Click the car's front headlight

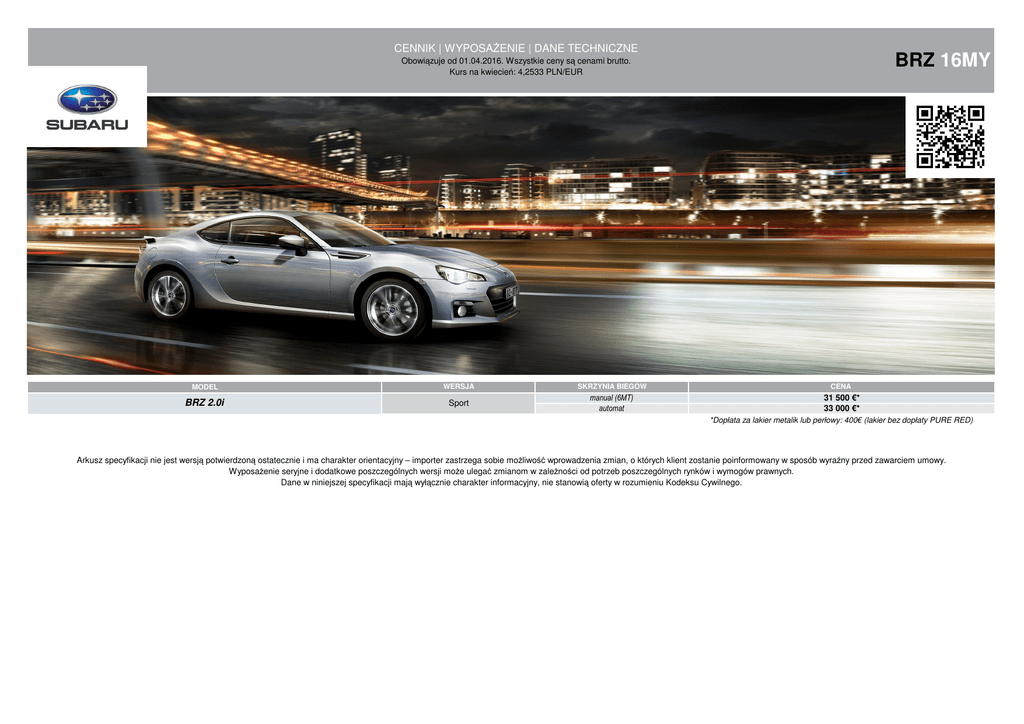pos(461,275)
